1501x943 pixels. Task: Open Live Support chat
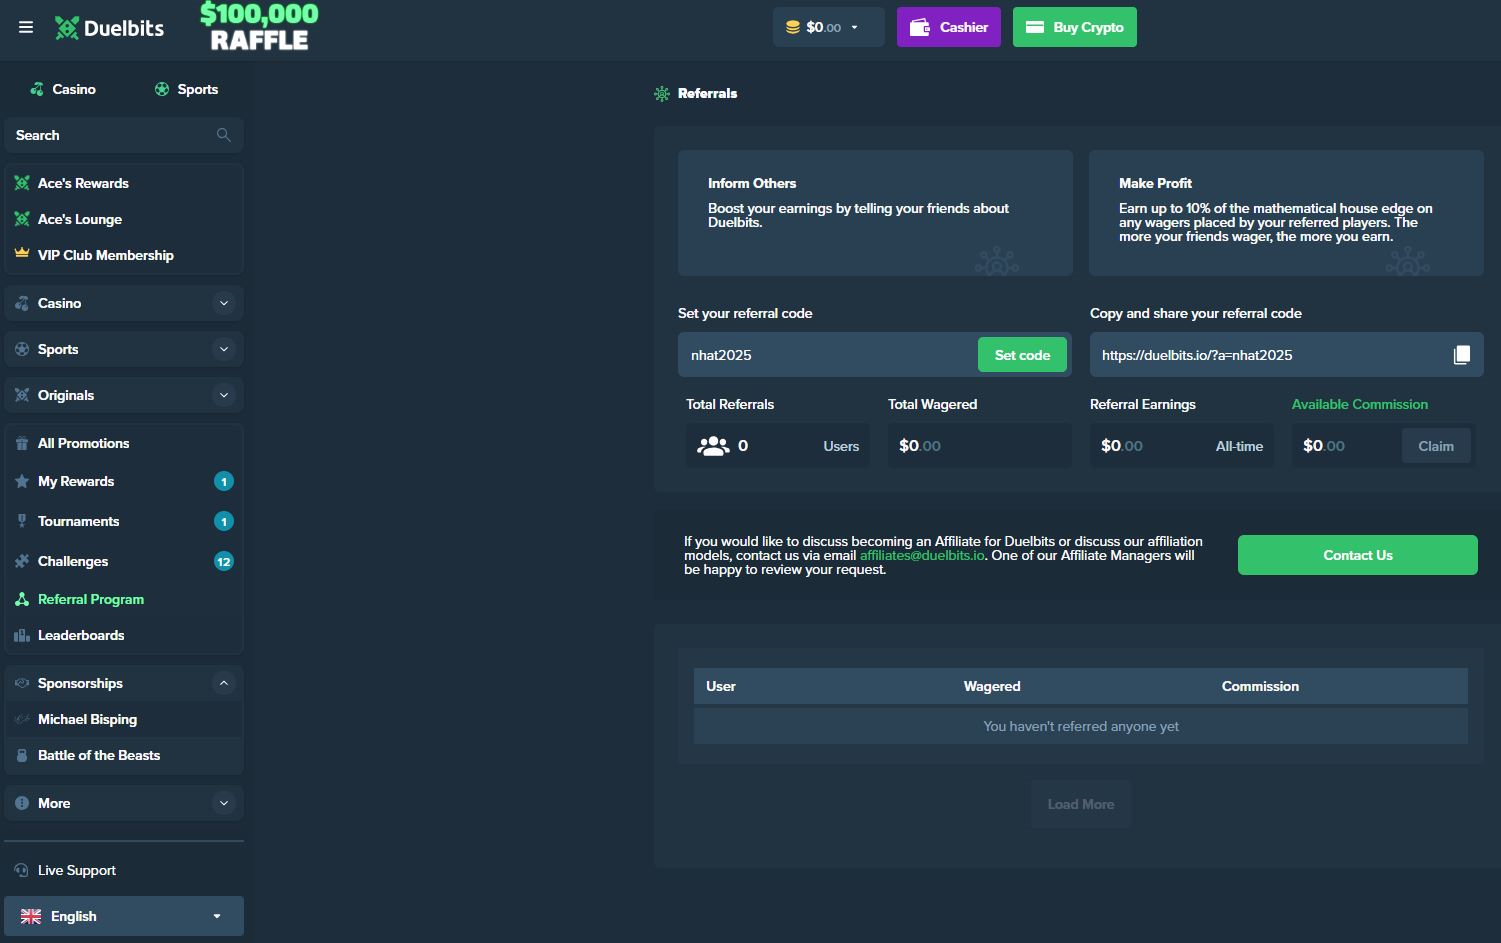pos(77,870)
